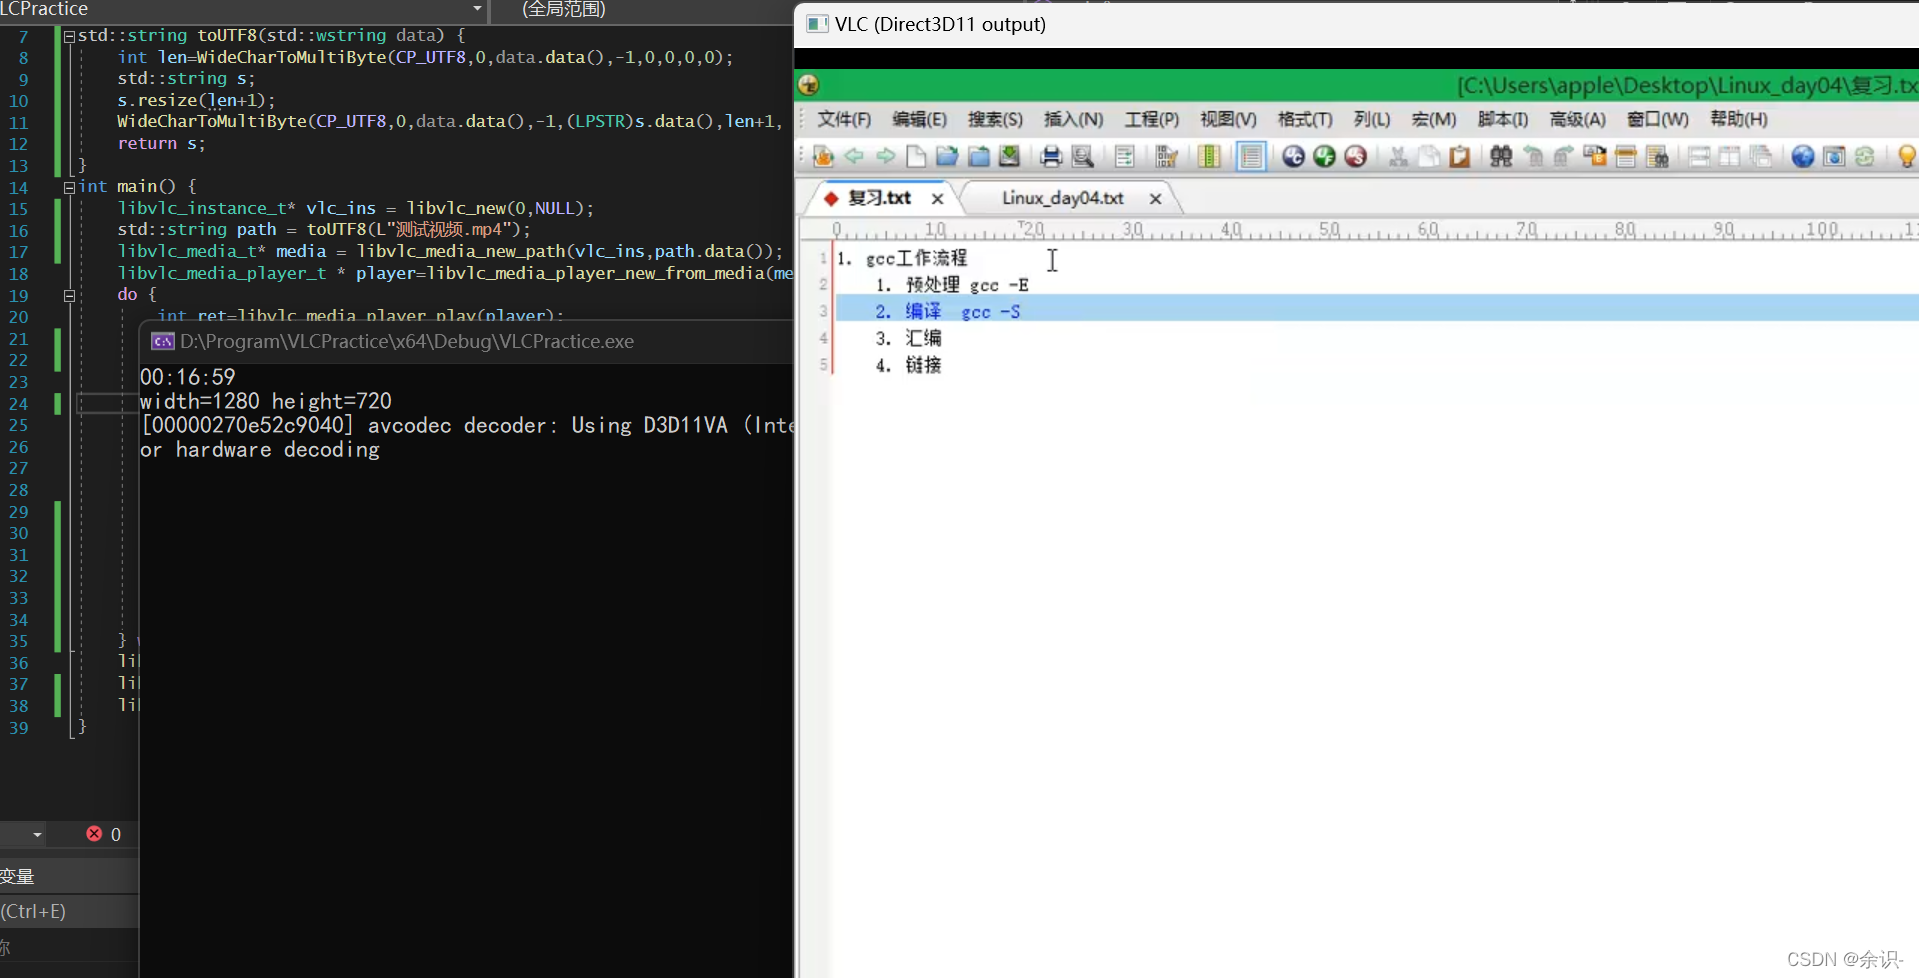The width and height of the screenshot is (1919, 978).
Task: Switch to the Linux_day04.txt tab
Action: (x=1062, y=198)
